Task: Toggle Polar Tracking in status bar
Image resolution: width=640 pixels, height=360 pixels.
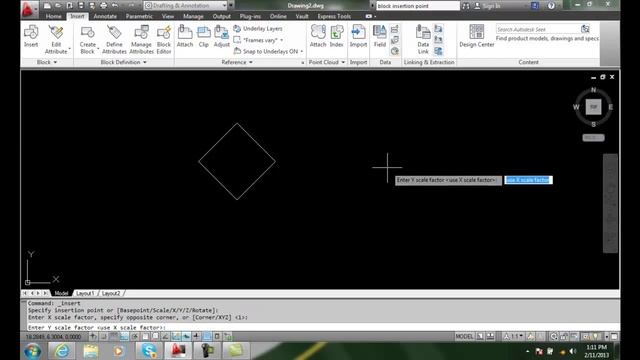Action: (135, 336)
